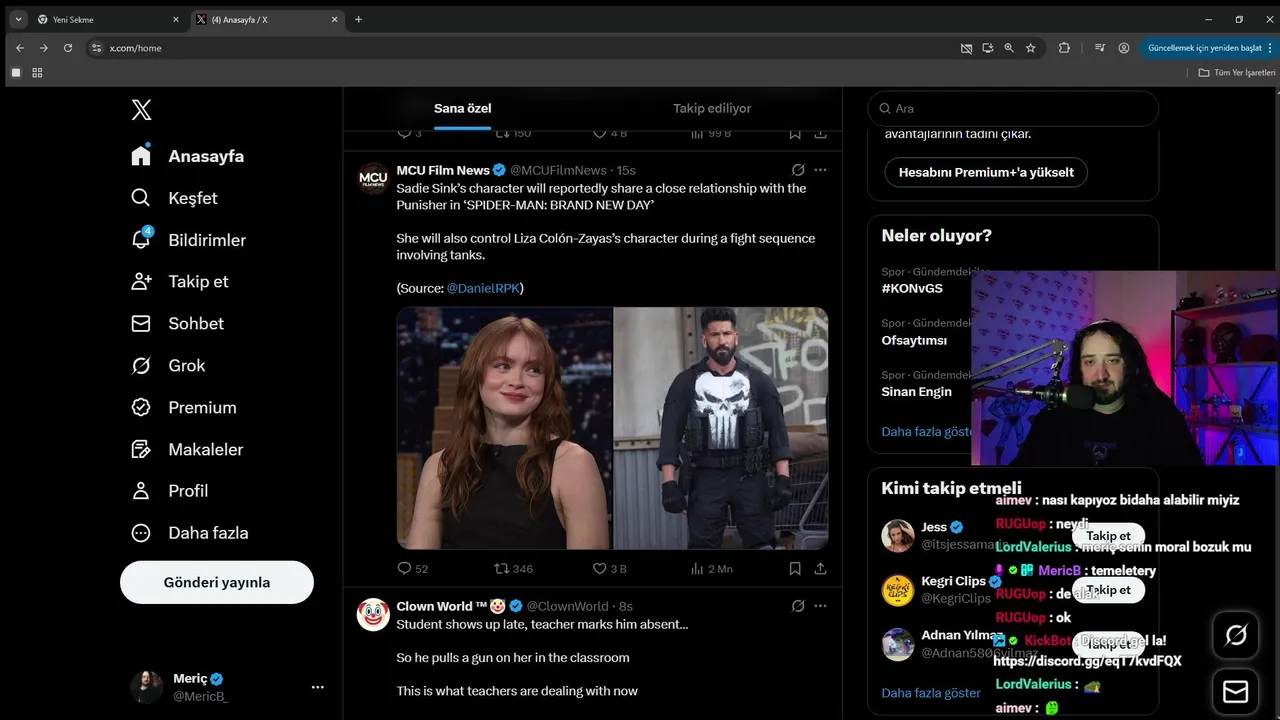Open the media controls icon in toolbar
Screen dimensions: 1280x720
pyautogui.click(x=1100, y=48)
